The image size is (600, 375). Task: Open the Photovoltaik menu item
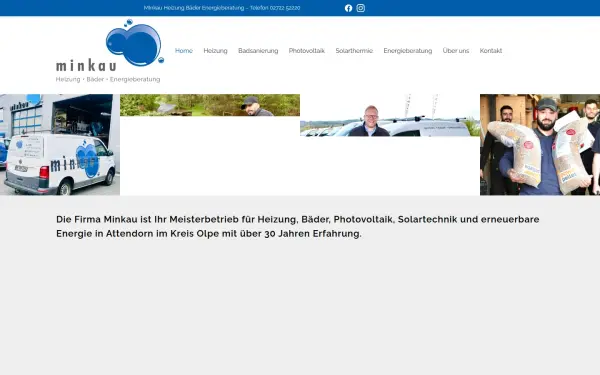pyautogui.click(x=307, y=51)
